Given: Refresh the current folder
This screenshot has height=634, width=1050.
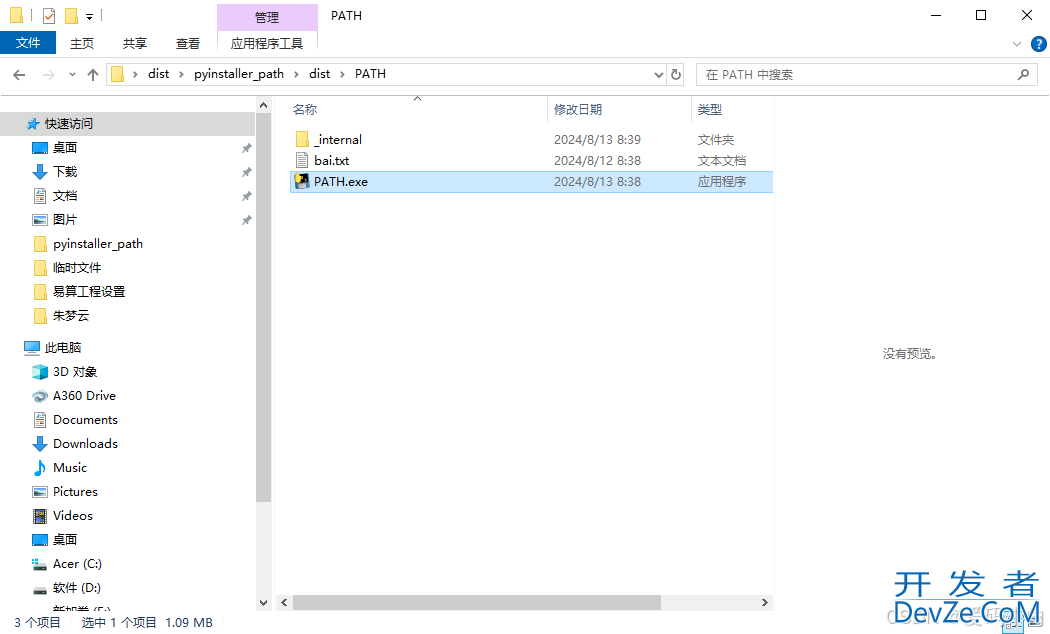Looking at the screenshot, I should pos(676,74).
